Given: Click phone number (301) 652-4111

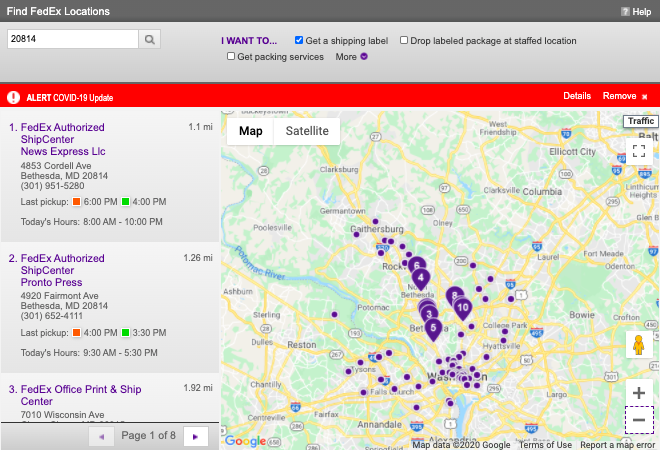Looking at the screenshot, I should pos(51,316).
